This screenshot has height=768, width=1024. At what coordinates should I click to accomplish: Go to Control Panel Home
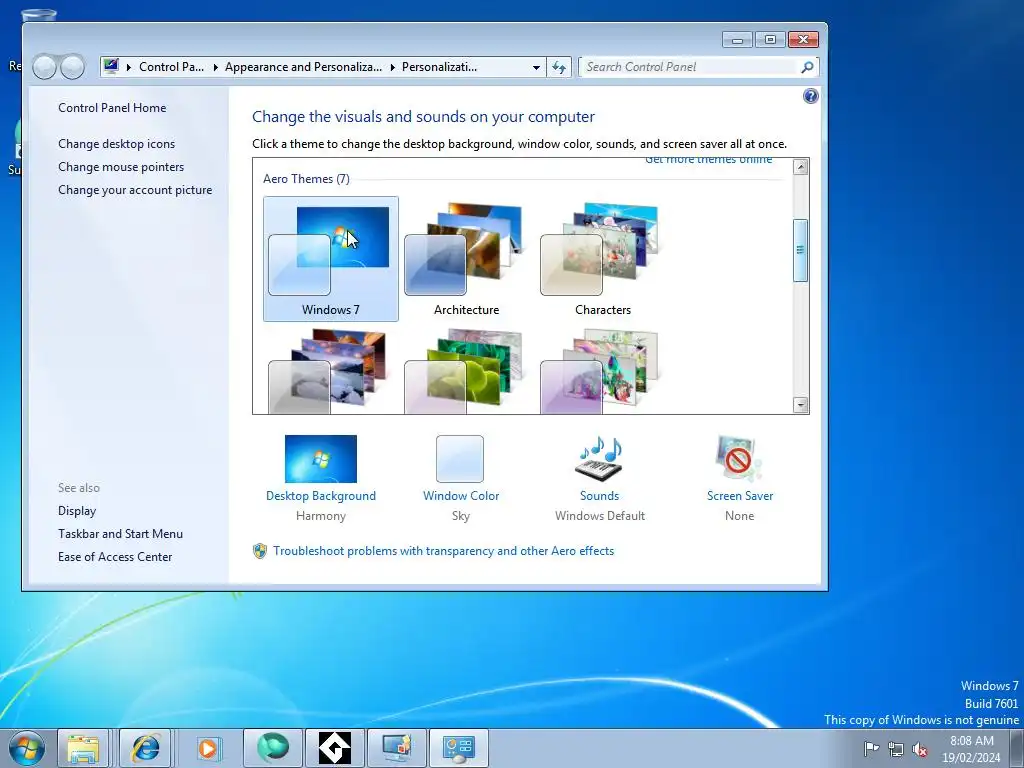[x=112, y=108]
